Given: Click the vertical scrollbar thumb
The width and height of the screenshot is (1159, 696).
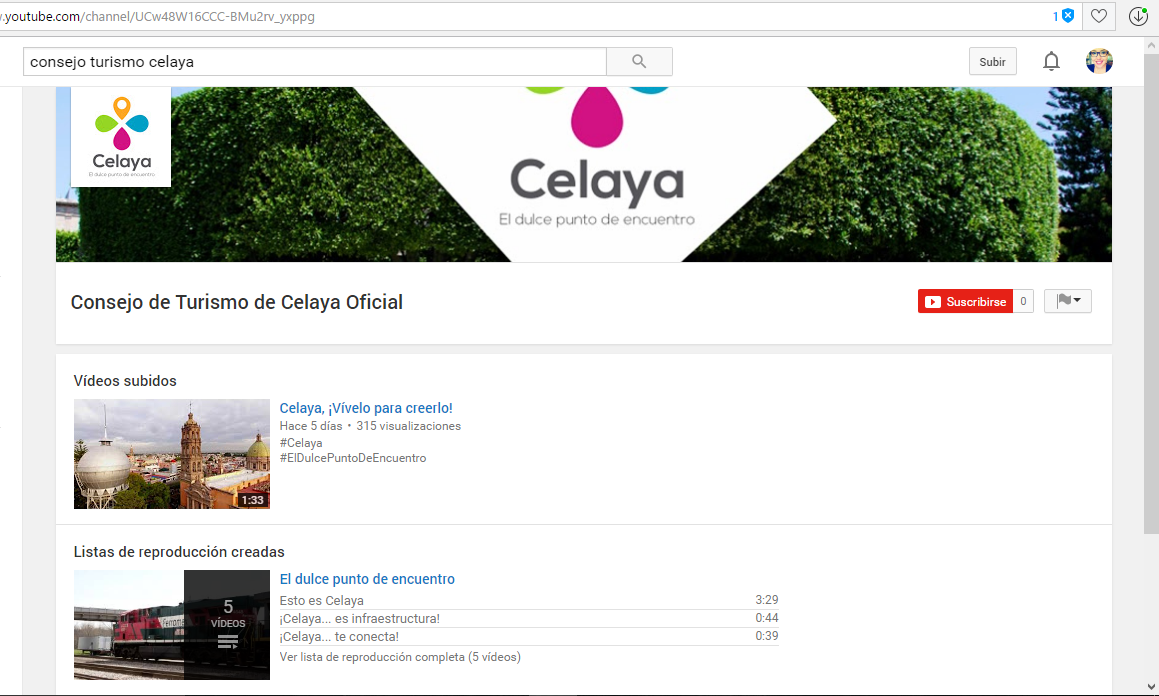Looking at the screenshot, I should coord(1151,292).
